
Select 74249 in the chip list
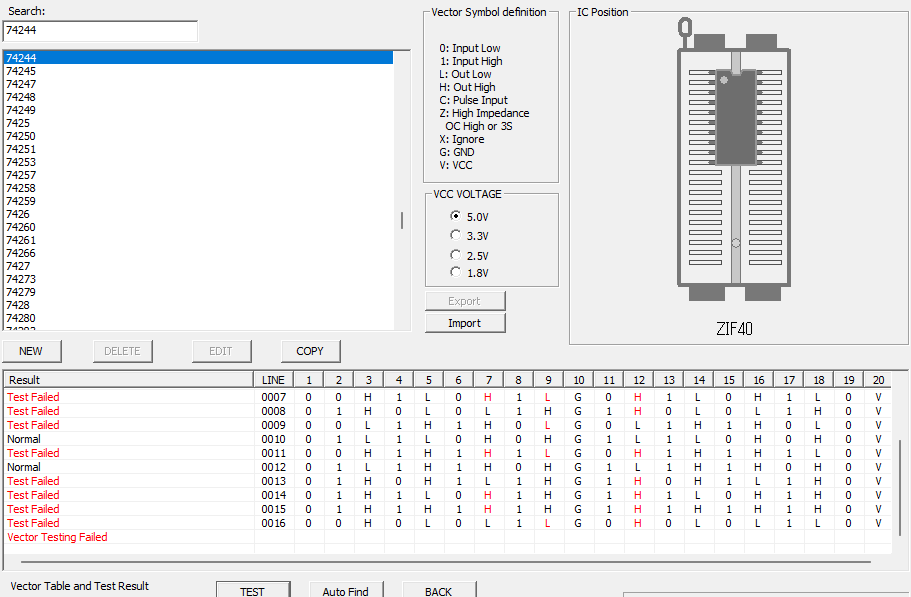[198, 110]
